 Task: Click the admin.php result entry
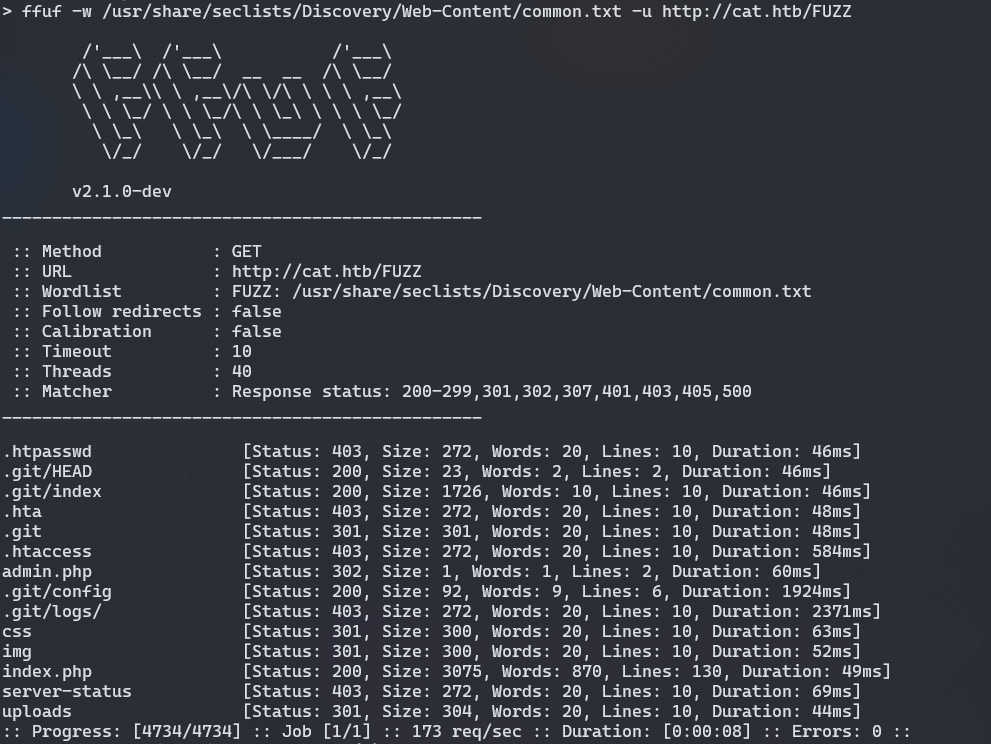[x=47, y=571]
